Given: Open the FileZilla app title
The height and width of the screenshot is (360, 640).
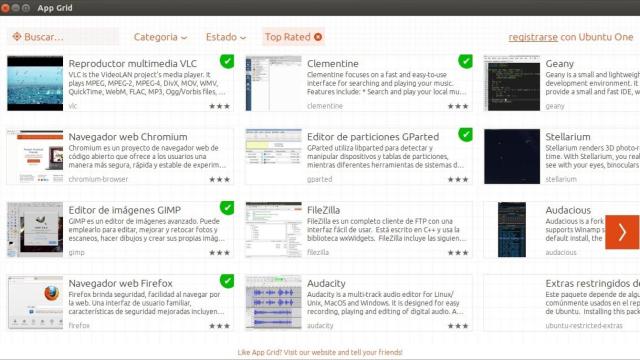Looking at the screenshot, I should point(323,210).
